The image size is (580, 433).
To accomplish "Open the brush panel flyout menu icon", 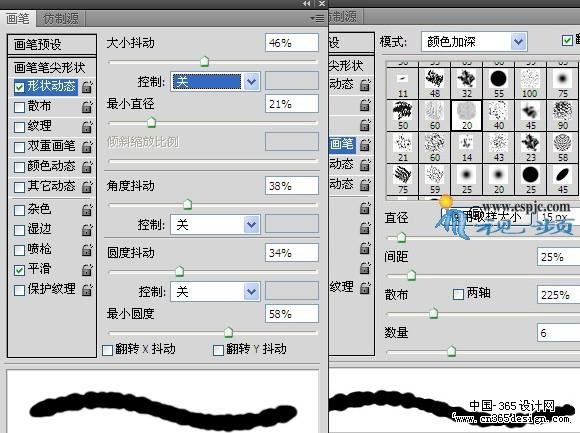I will [317, 18].
